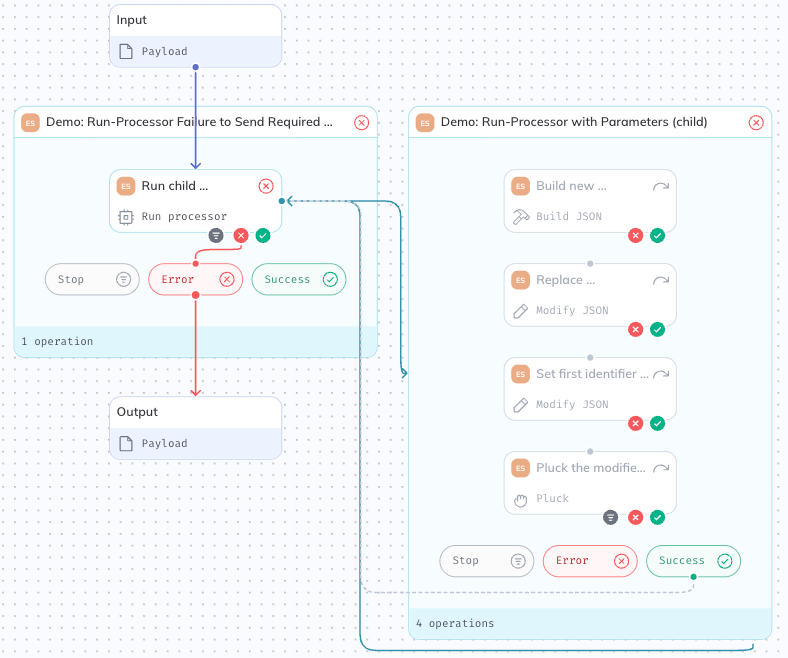
Task: Click the pencil icon in the Replace node
Action: (521, 311)
